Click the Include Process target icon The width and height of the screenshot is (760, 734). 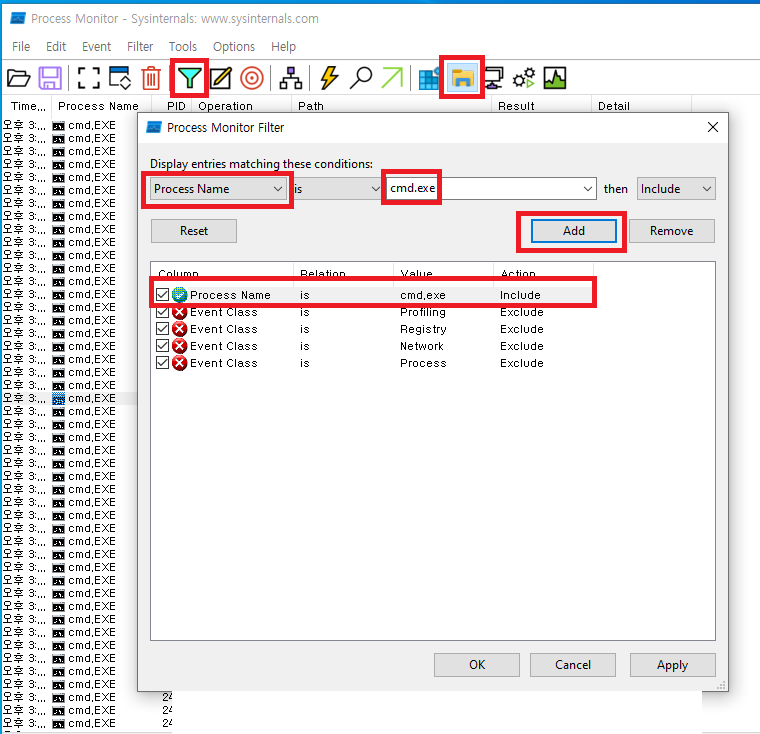[x=252, y=78]
